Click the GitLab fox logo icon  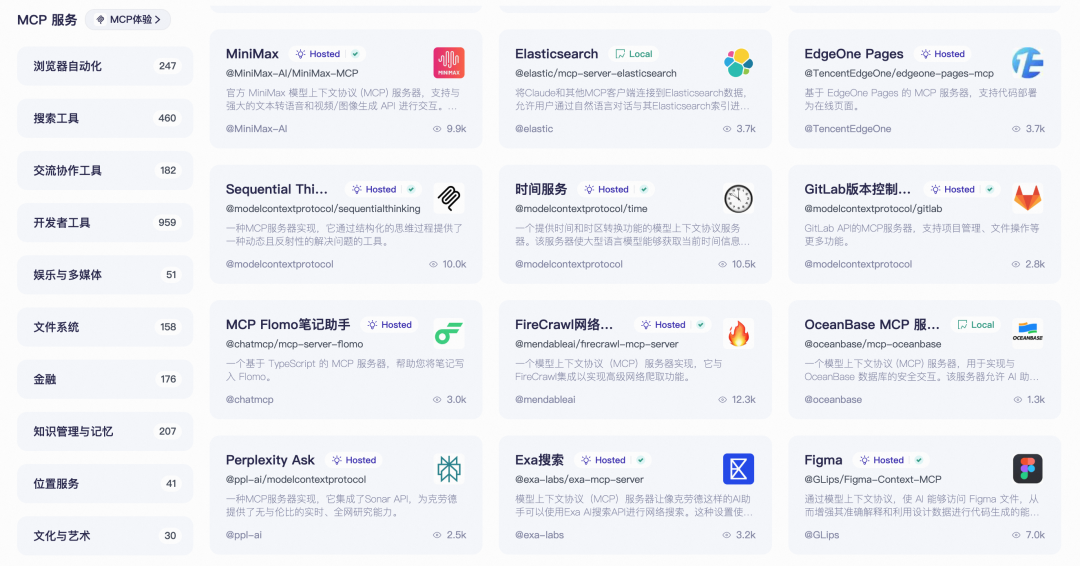[1027, 198]
